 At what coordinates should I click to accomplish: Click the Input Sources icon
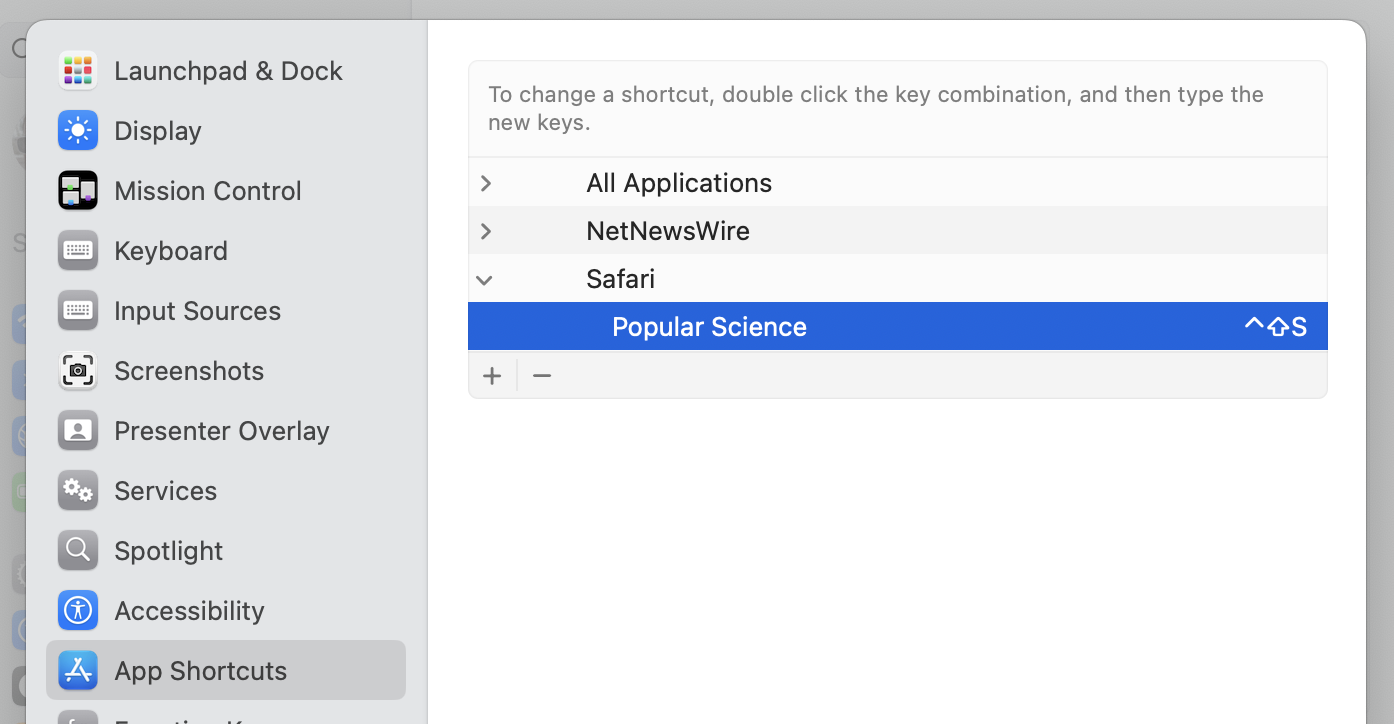tap(78, 311)
